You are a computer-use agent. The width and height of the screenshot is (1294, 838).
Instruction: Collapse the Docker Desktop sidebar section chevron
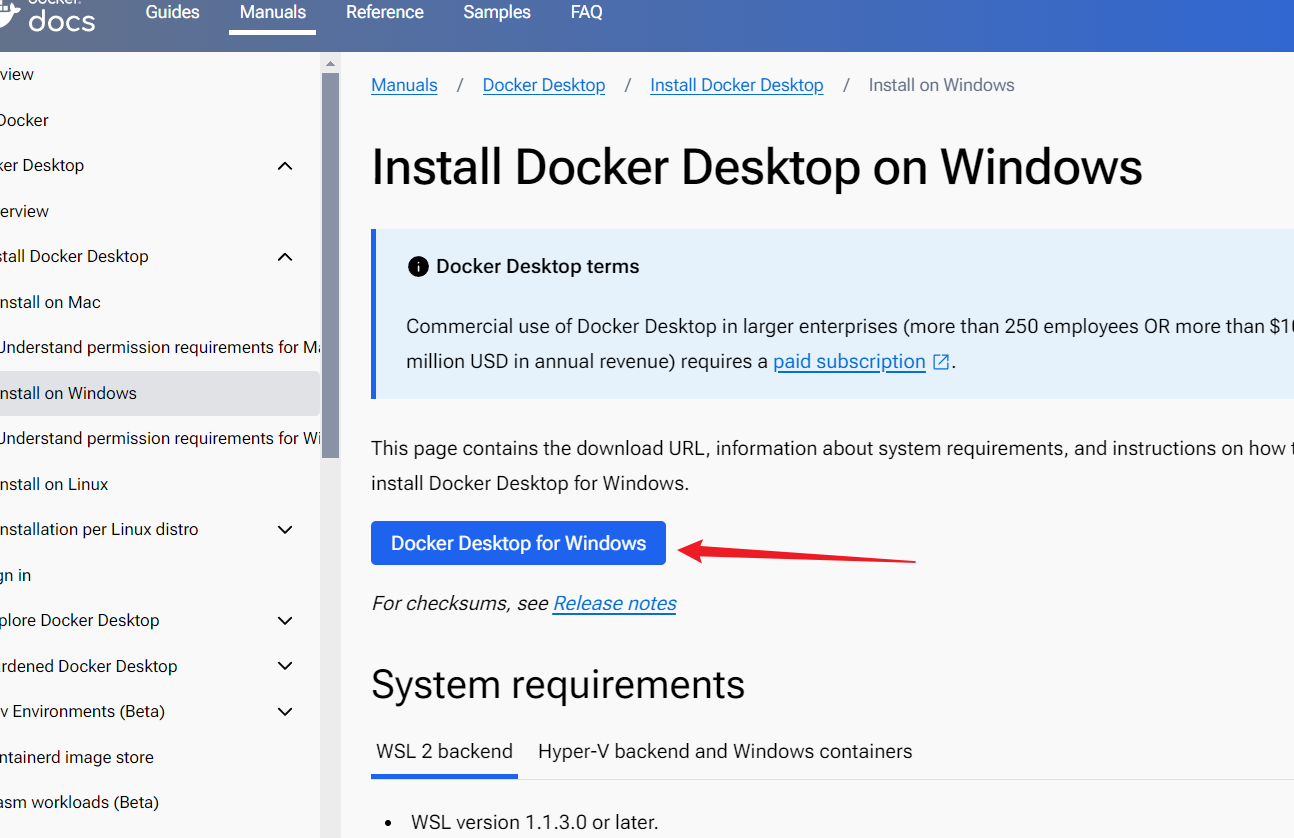[285, 166]
